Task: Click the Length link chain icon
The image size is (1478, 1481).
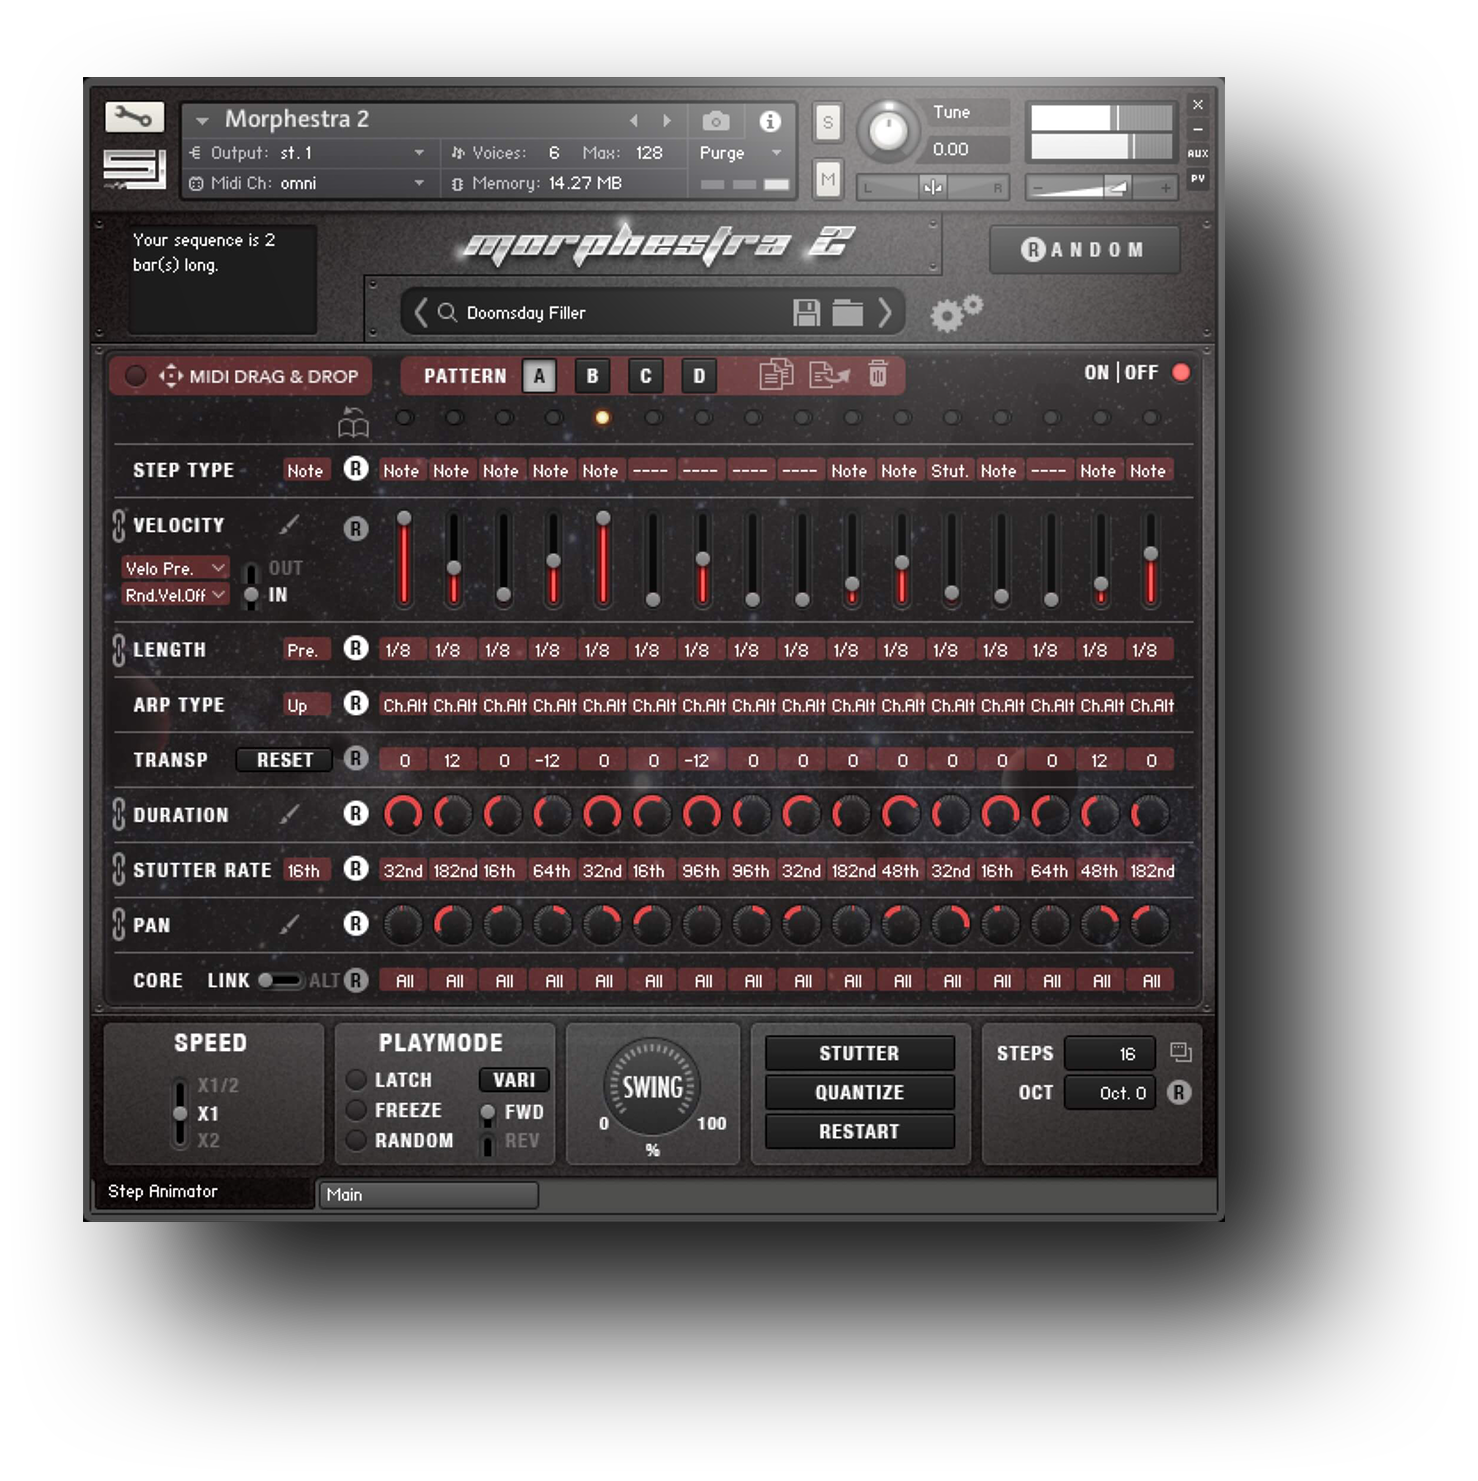Action: coord(119,650)
